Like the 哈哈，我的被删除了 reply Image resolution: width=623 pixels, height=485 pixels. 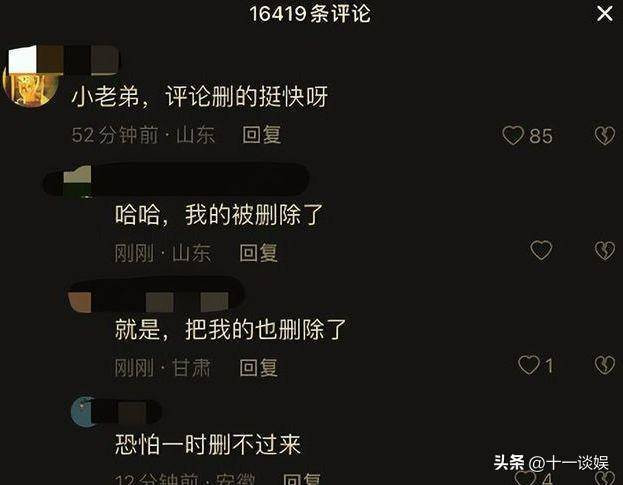[x=541, y=250]
